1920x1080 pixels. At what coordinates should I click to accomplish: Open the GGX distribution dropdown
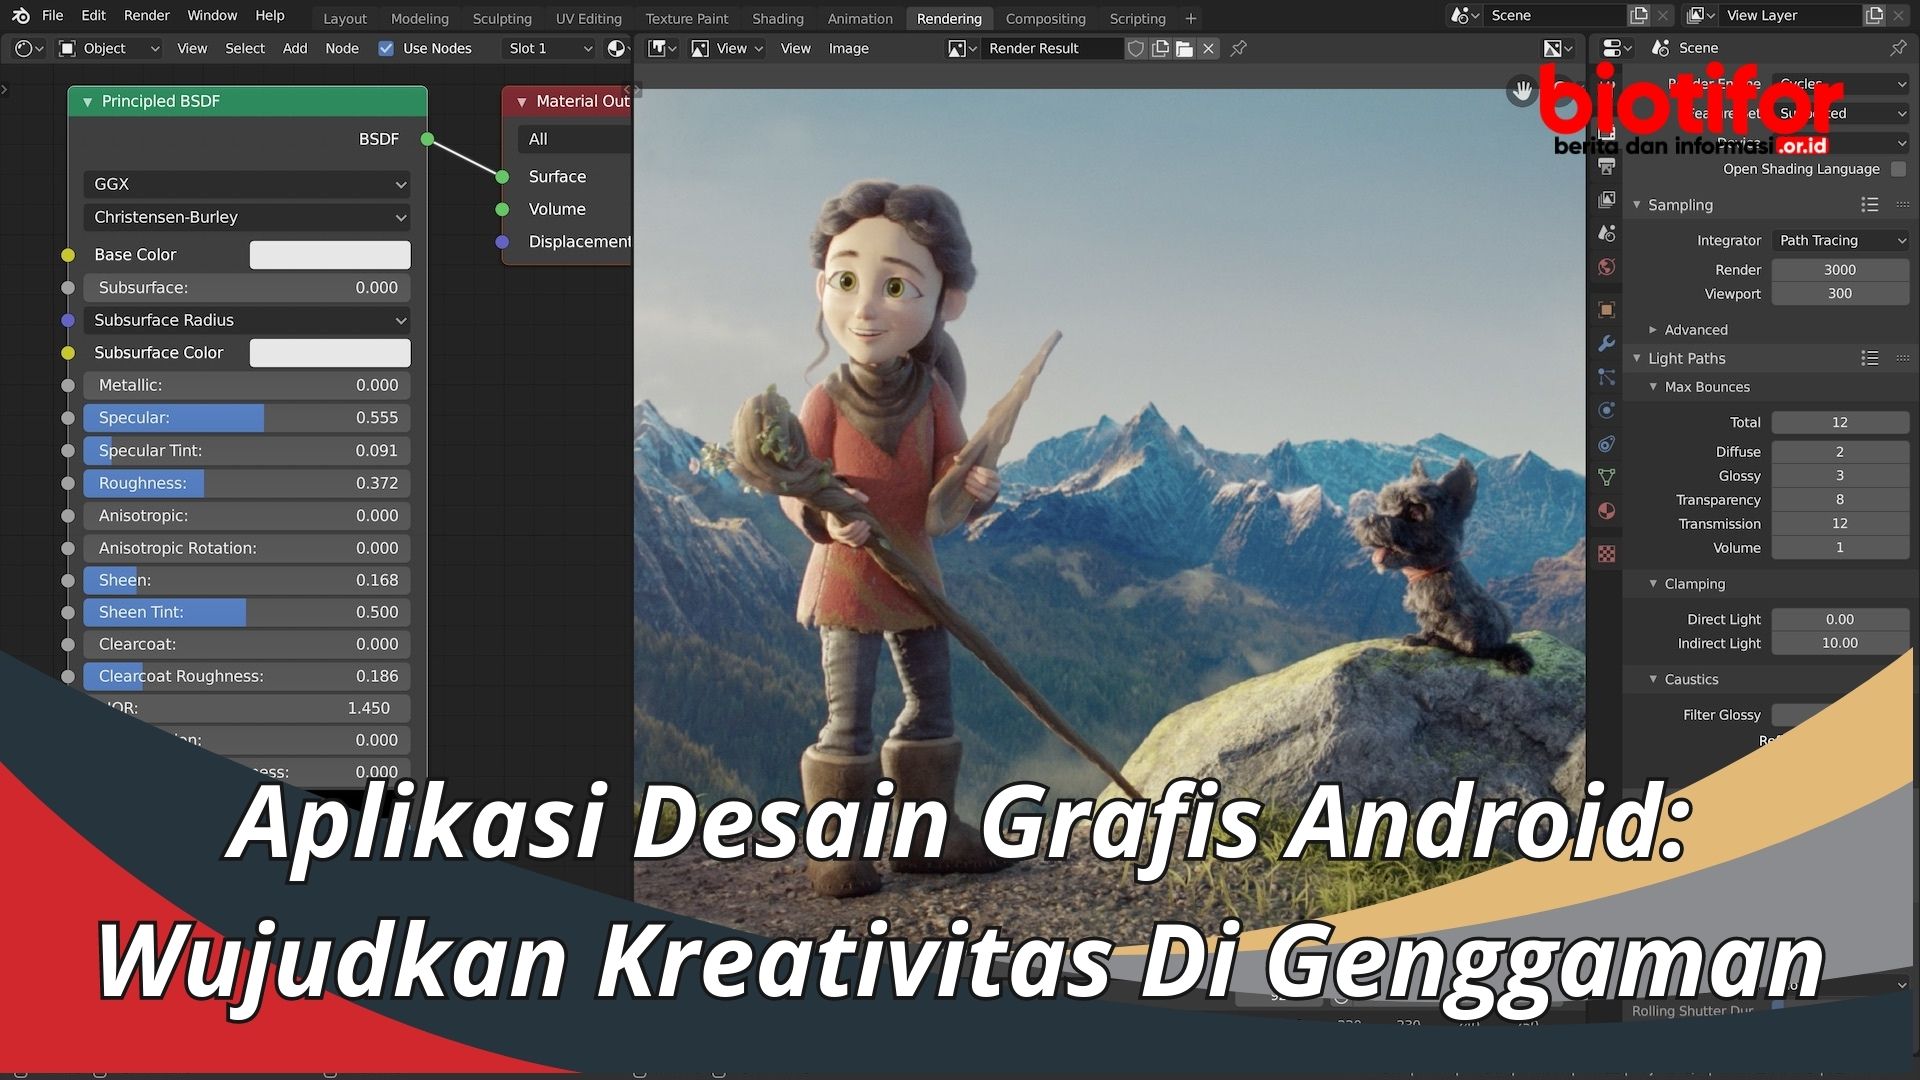tap(247, 184)
